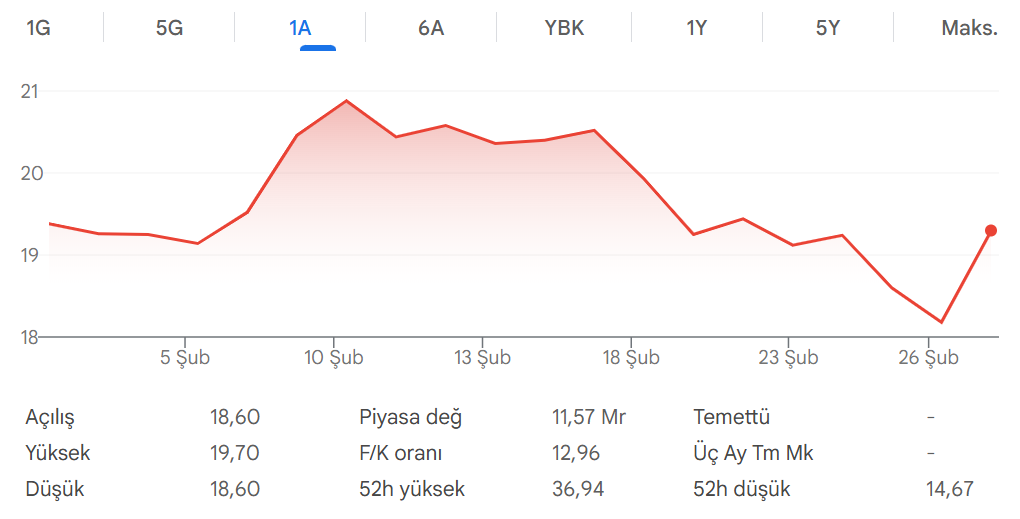Click the 52h yüksek value 36,94

pyautogui.click(x=576, y=489)
